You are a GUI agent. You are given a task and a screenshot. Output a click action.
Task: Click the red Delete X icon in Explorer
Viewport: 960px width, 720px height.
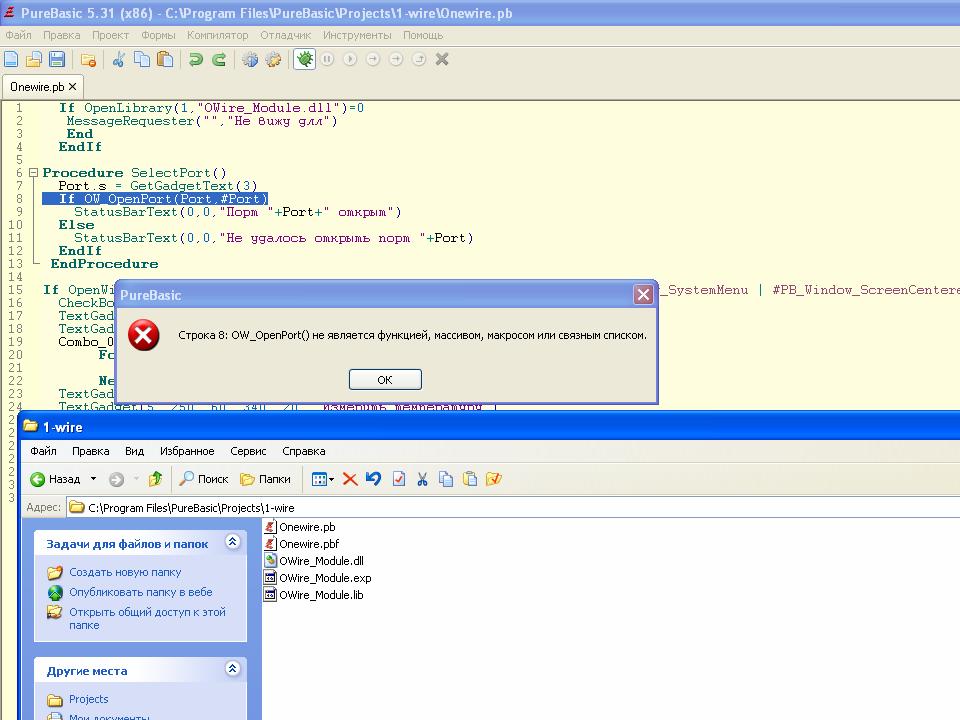click(x=350, y=479)
